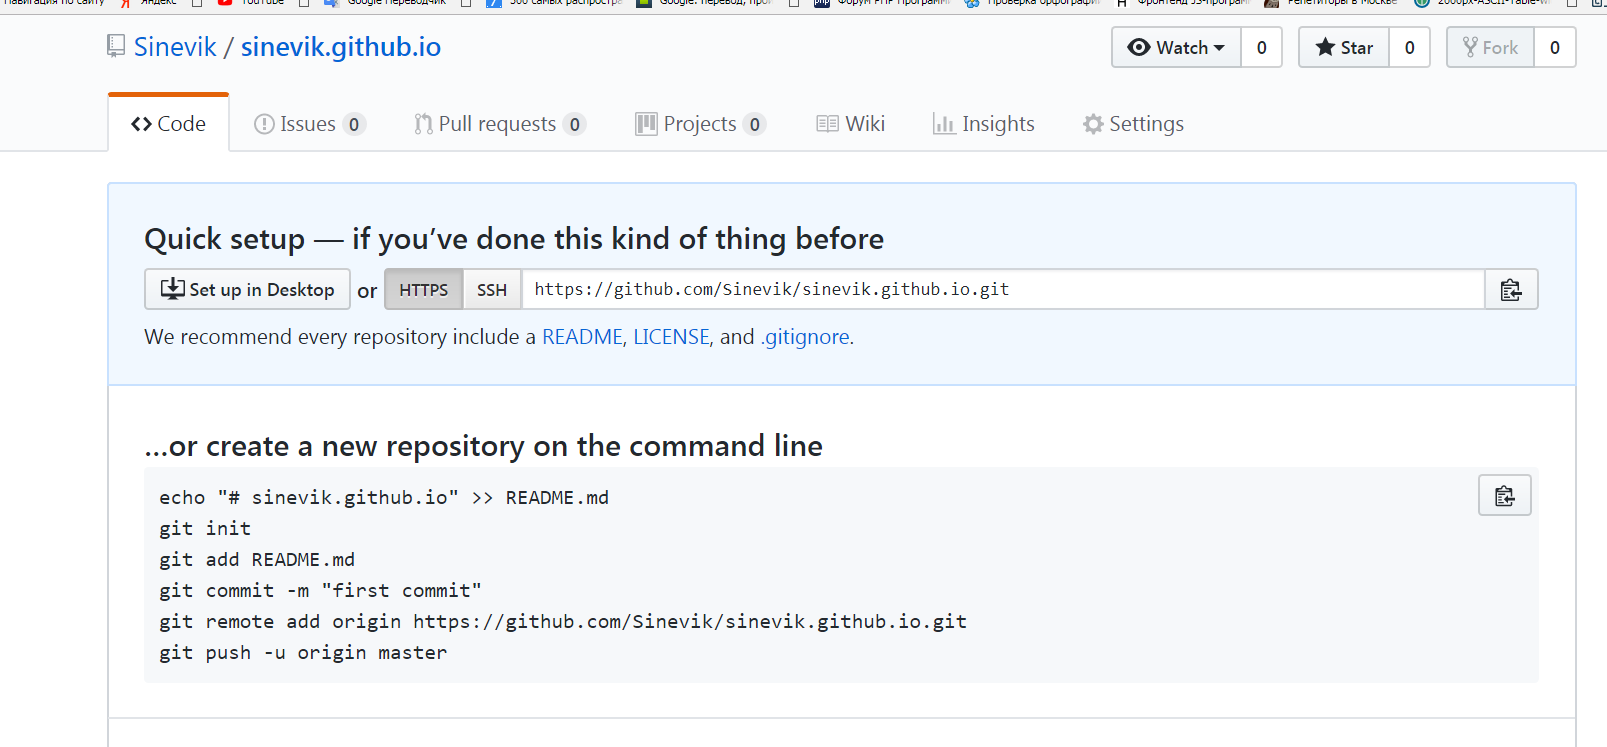Click the Pull requests count badge
Screen dimensions: 1607x747
click(x=574, y=124)
